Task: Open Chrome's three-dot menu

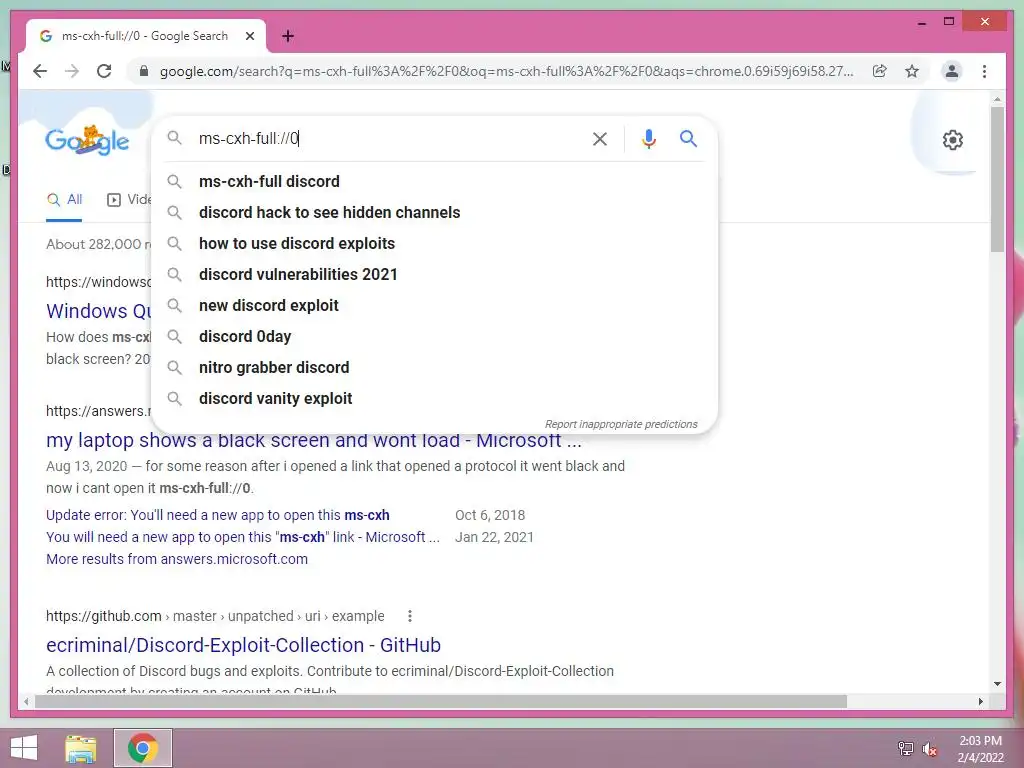Action: tap(984, 71)
